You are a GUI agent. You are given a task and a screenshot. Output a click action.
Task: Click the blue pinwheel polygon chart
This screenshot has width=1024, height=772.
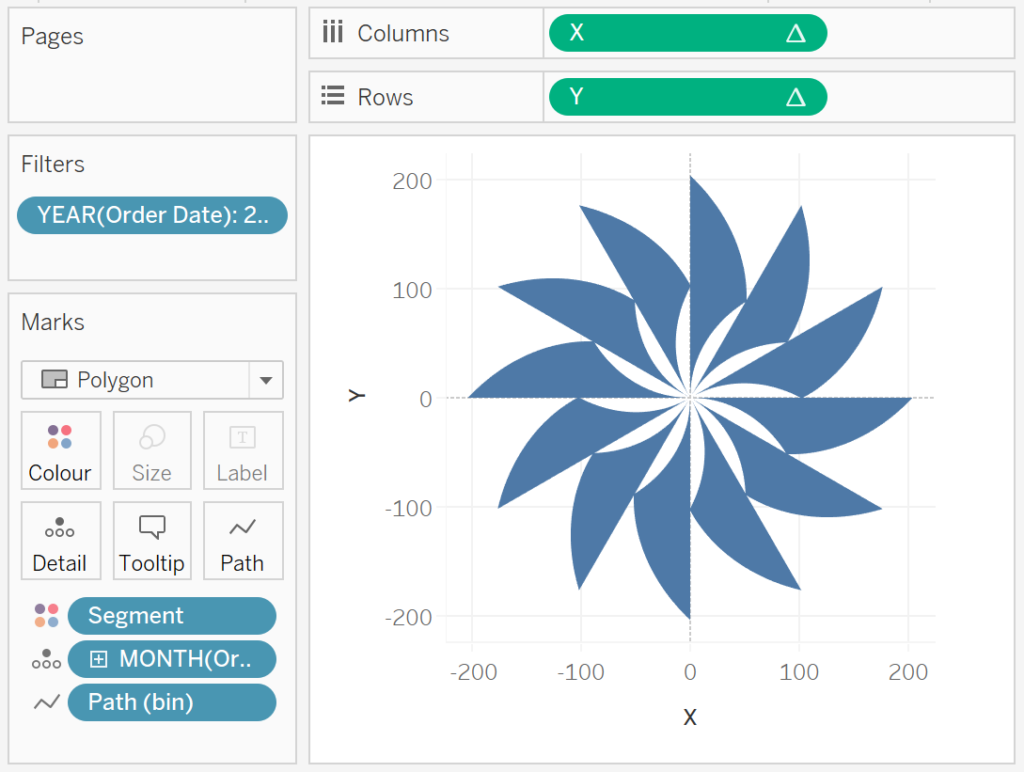tap(690, 397)
